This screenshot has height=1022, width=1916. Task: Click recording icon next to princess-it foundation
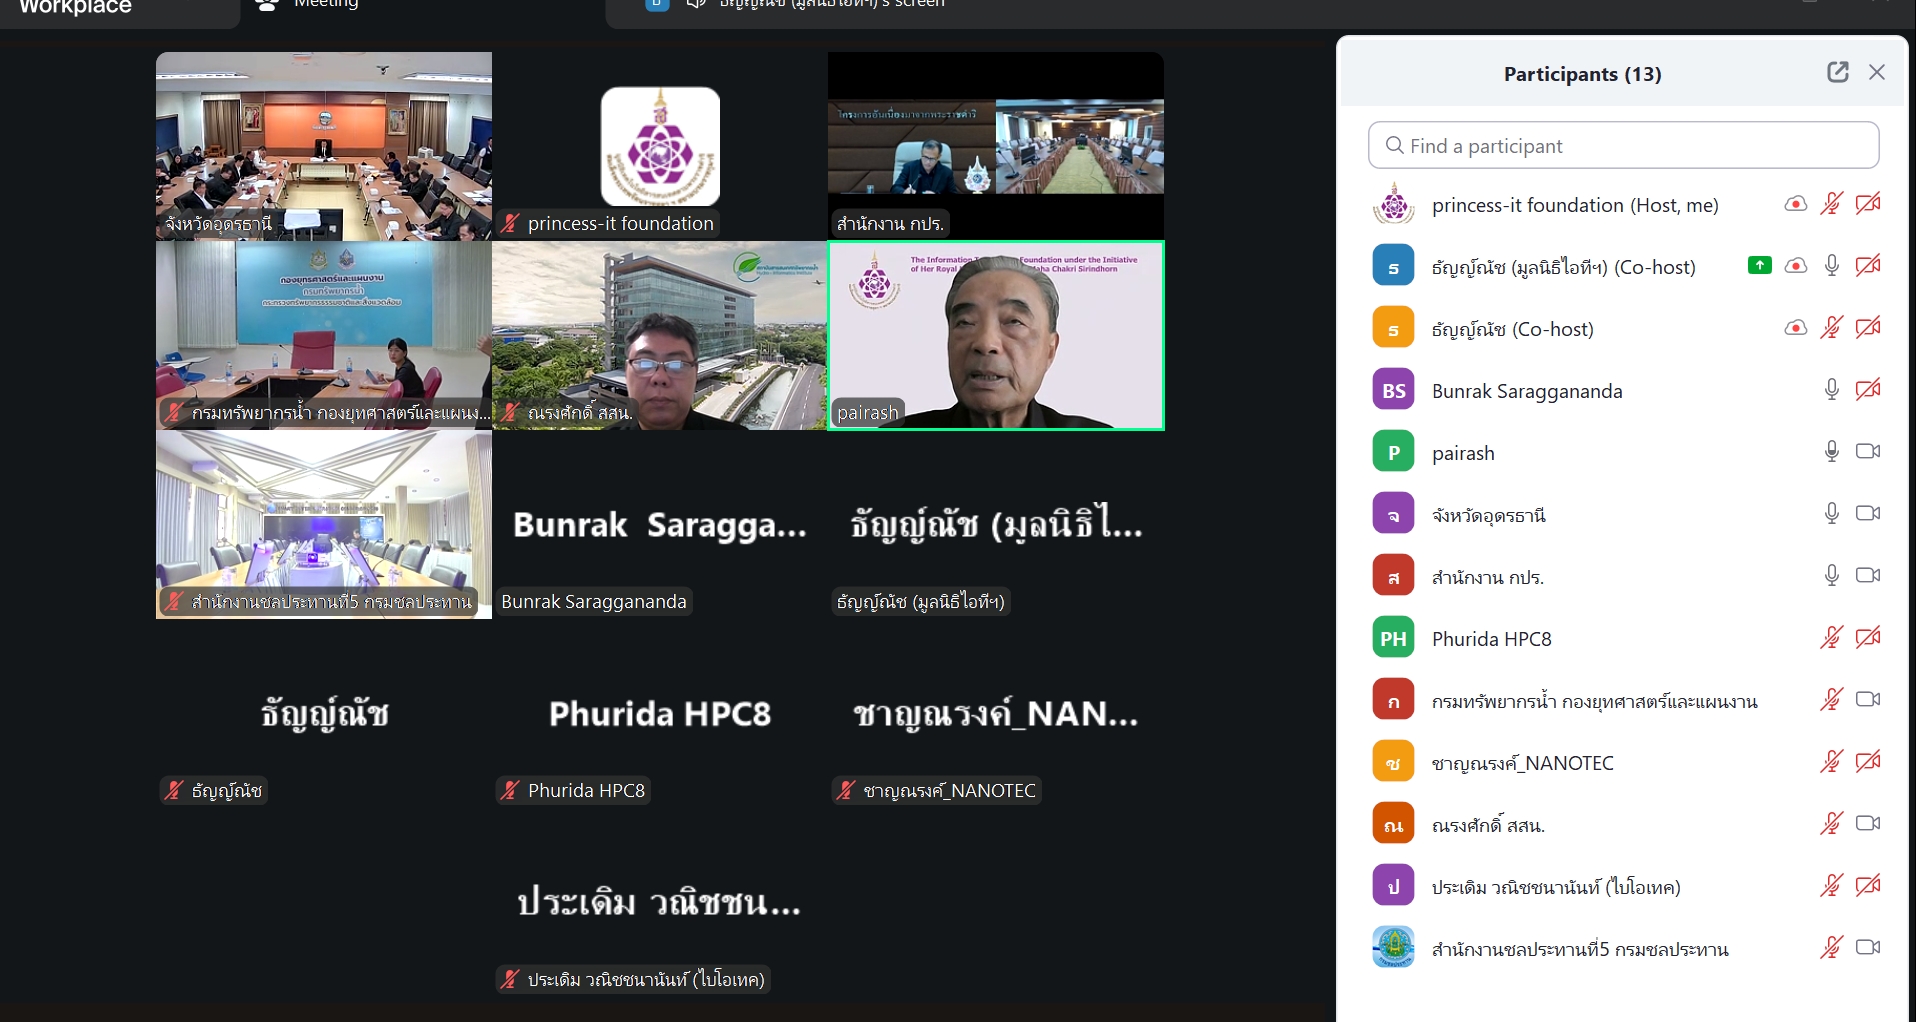click(1795, 204)
